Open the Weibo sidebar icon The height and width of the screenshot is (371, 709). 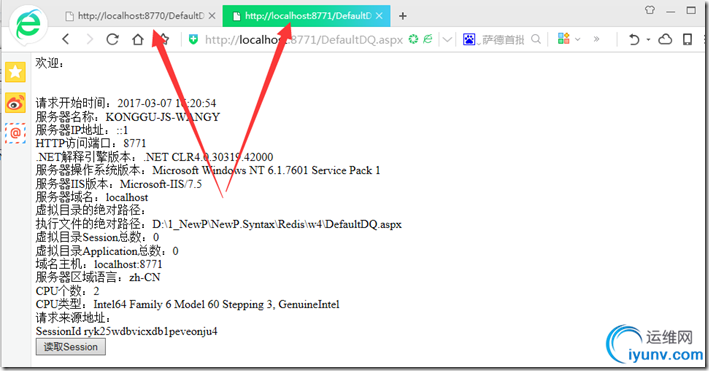pos(15,103)
